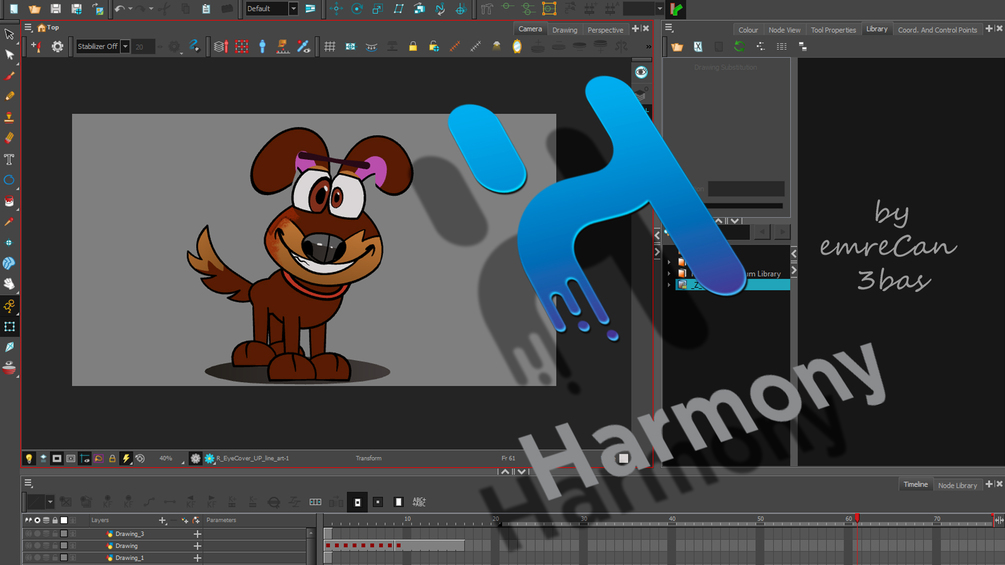Image resolution: width=1005 pixels, height=565 pixels.
Task: Click the Top breadcrumb home button
Action: tap(48, 28)
